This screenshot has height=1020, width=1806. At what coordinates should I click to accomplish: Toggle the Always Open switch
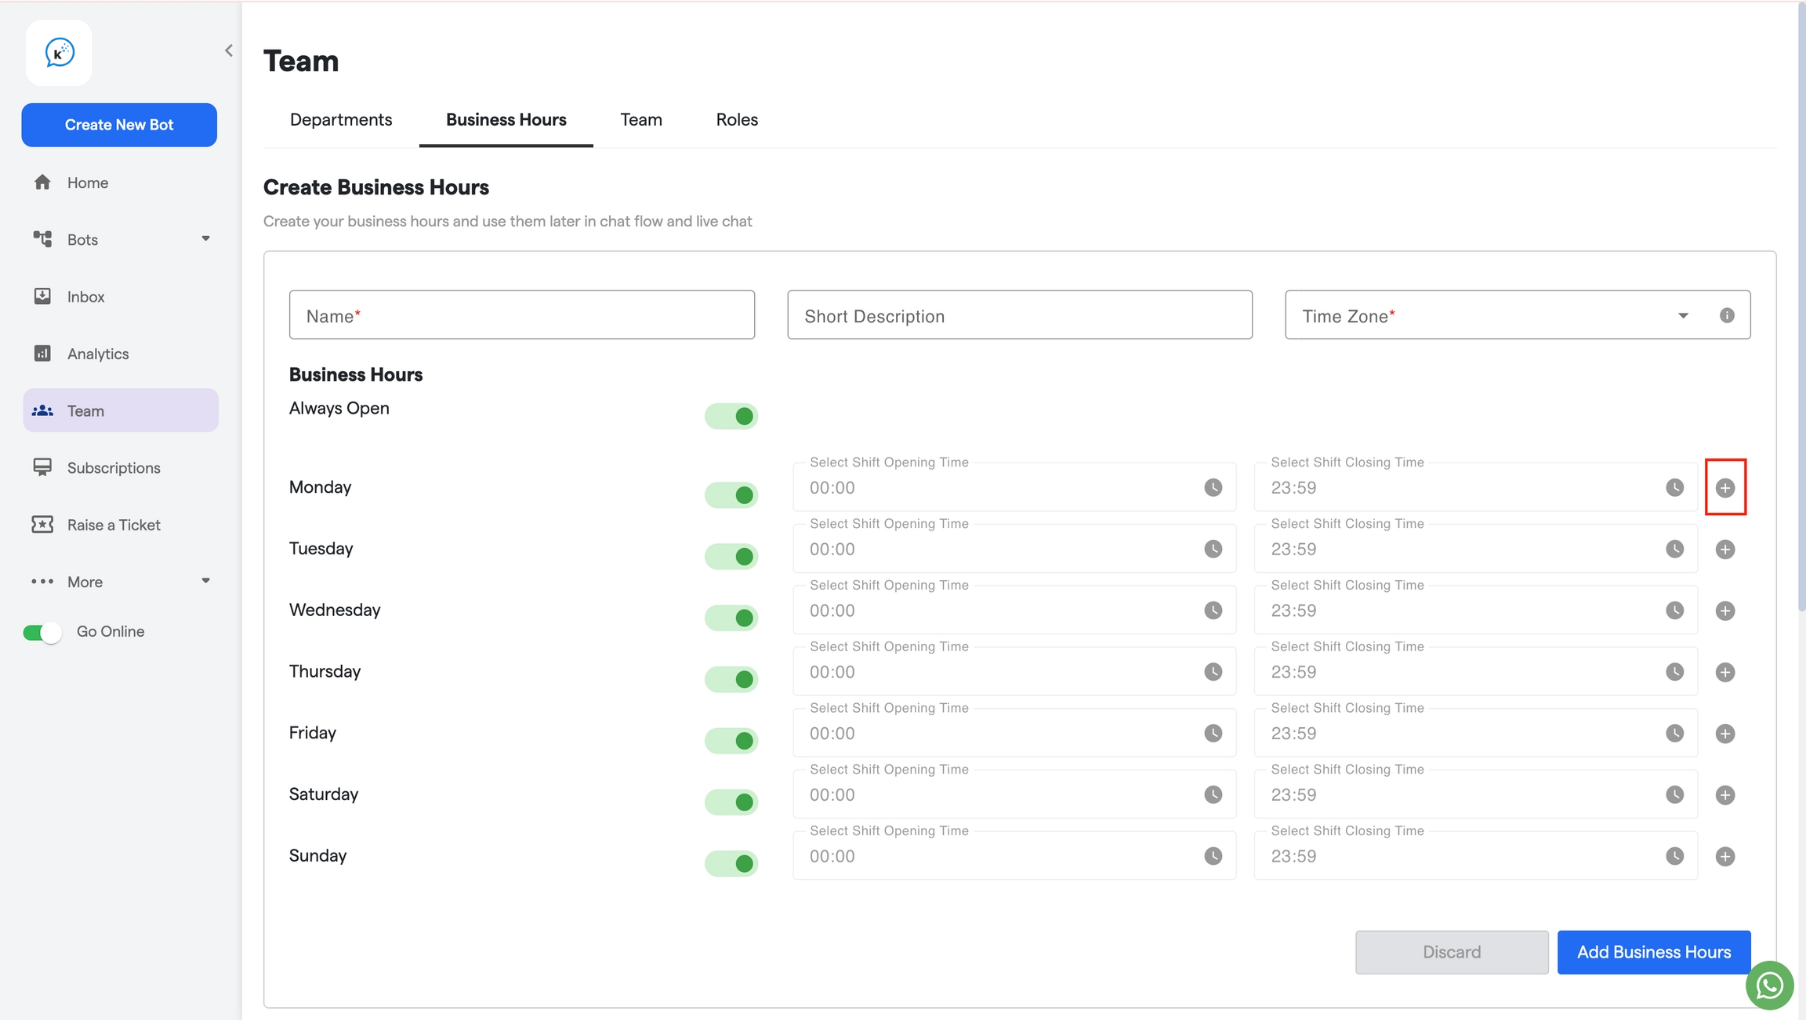coord(731,416)
